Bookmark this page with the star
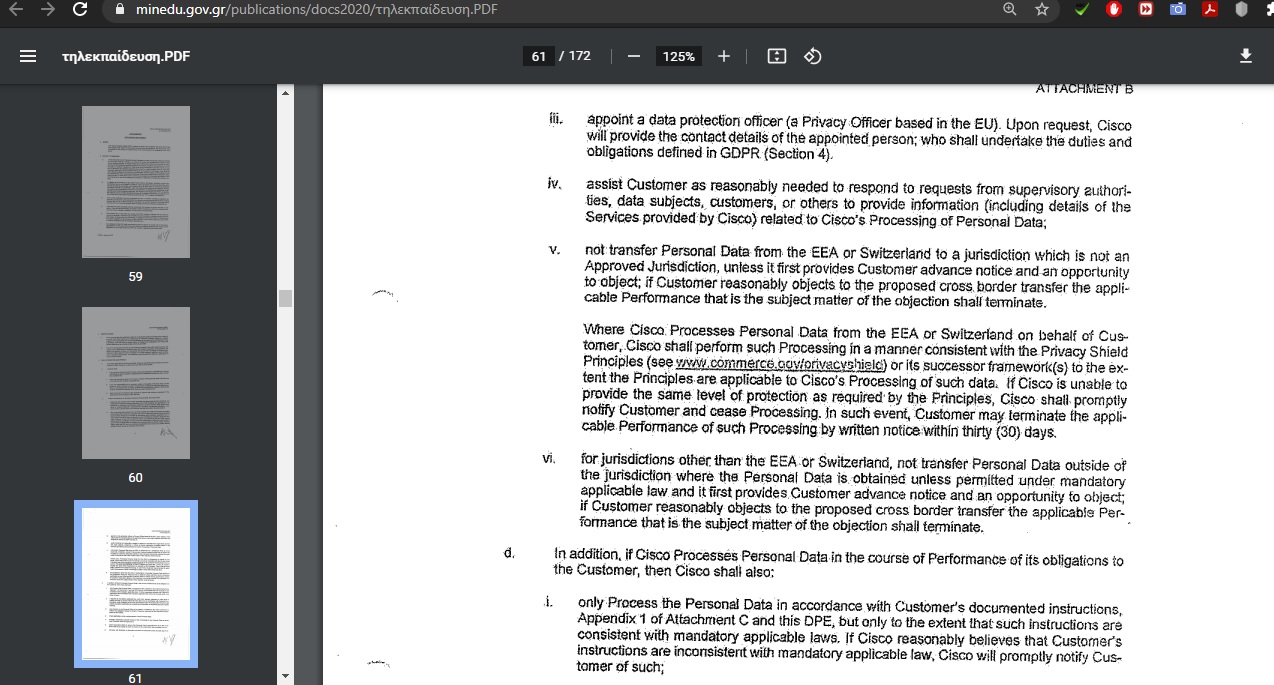1274x685 pixels. click(x=1042, y=9)
